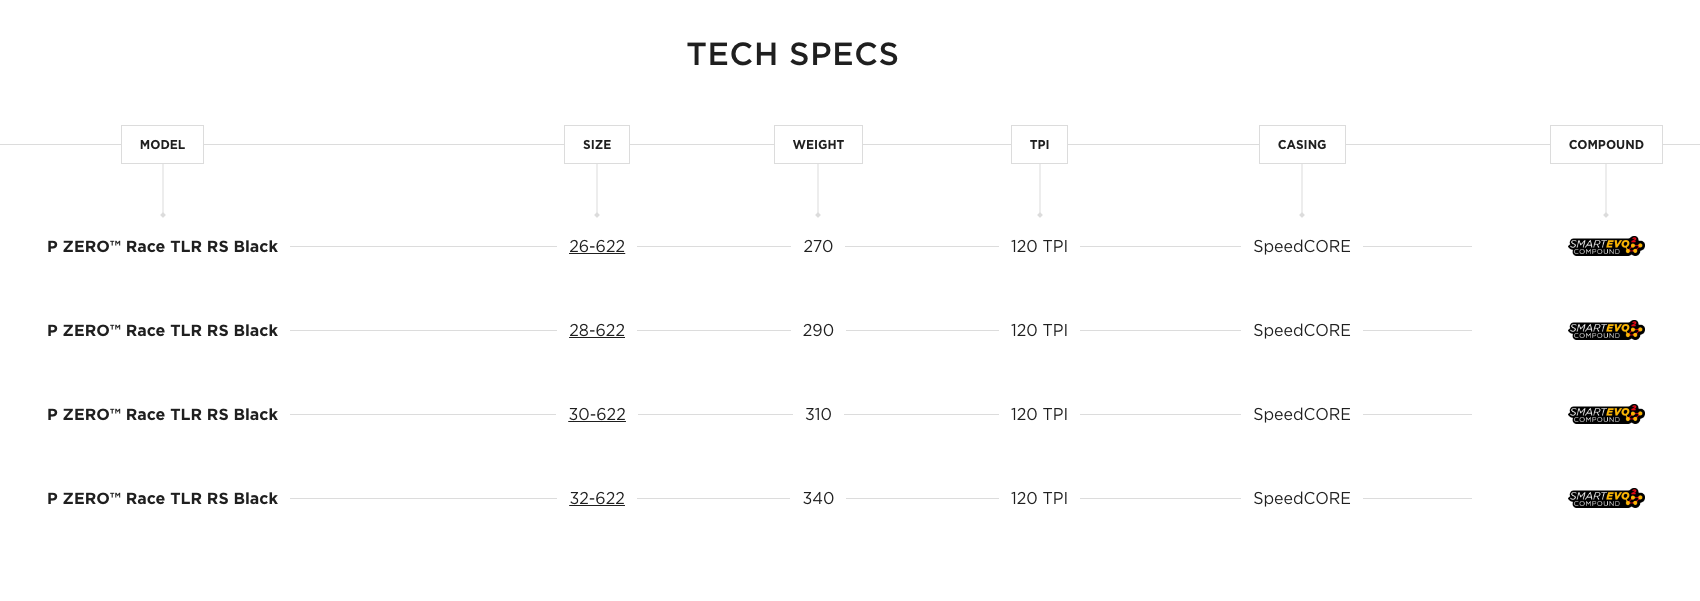Viewport: 1700px width, 601px height.
Task: Open the 32-622 size link
Action: click(x=597, y=498)
